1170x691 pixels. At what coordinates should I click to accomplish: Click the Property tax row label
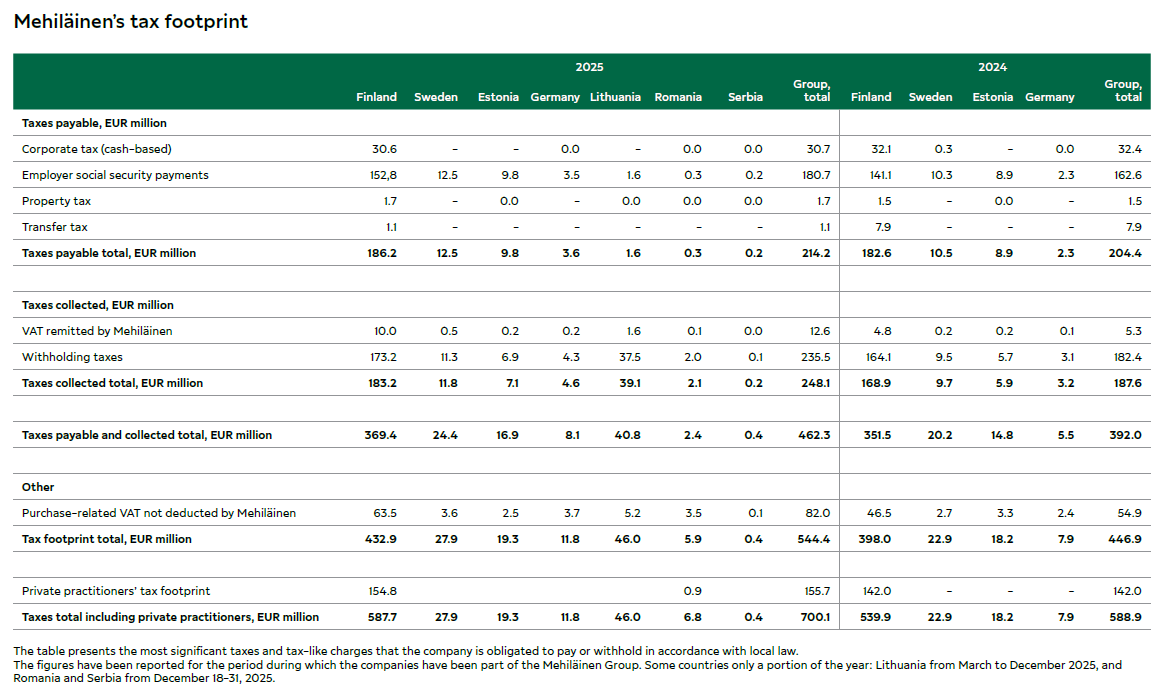click(x=56, y=201)
